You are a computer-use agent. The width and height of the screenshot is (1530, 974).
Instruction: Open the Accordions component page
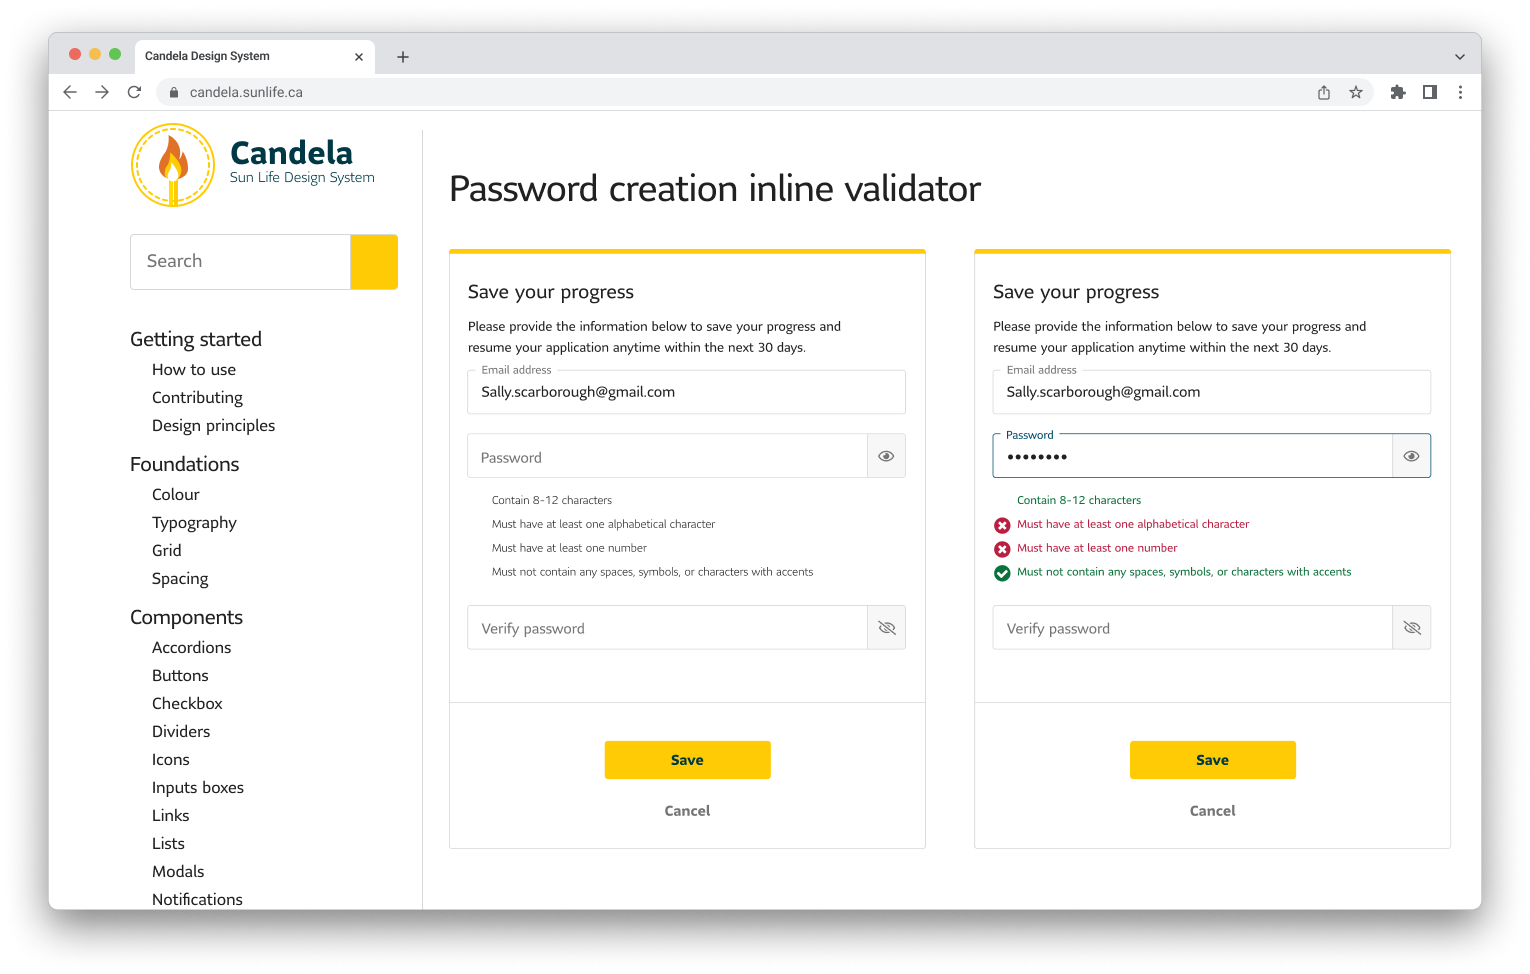(x=191, y=647)
